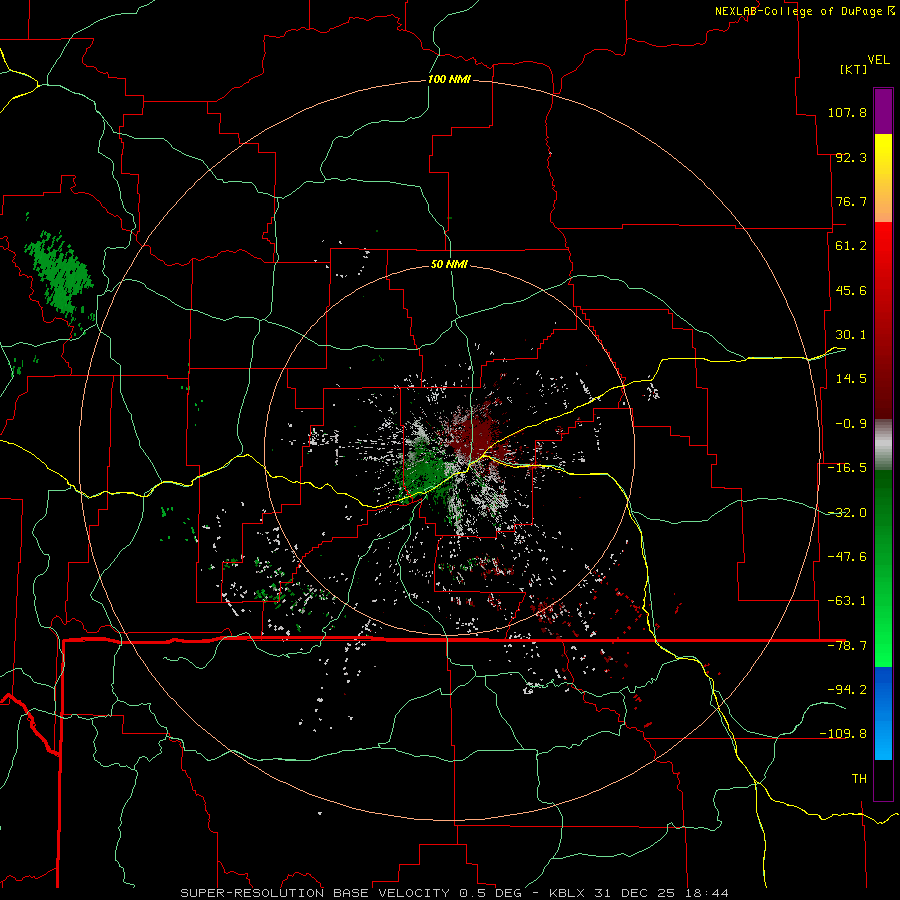Click the TH threshold label in legend

pos(859,779)
